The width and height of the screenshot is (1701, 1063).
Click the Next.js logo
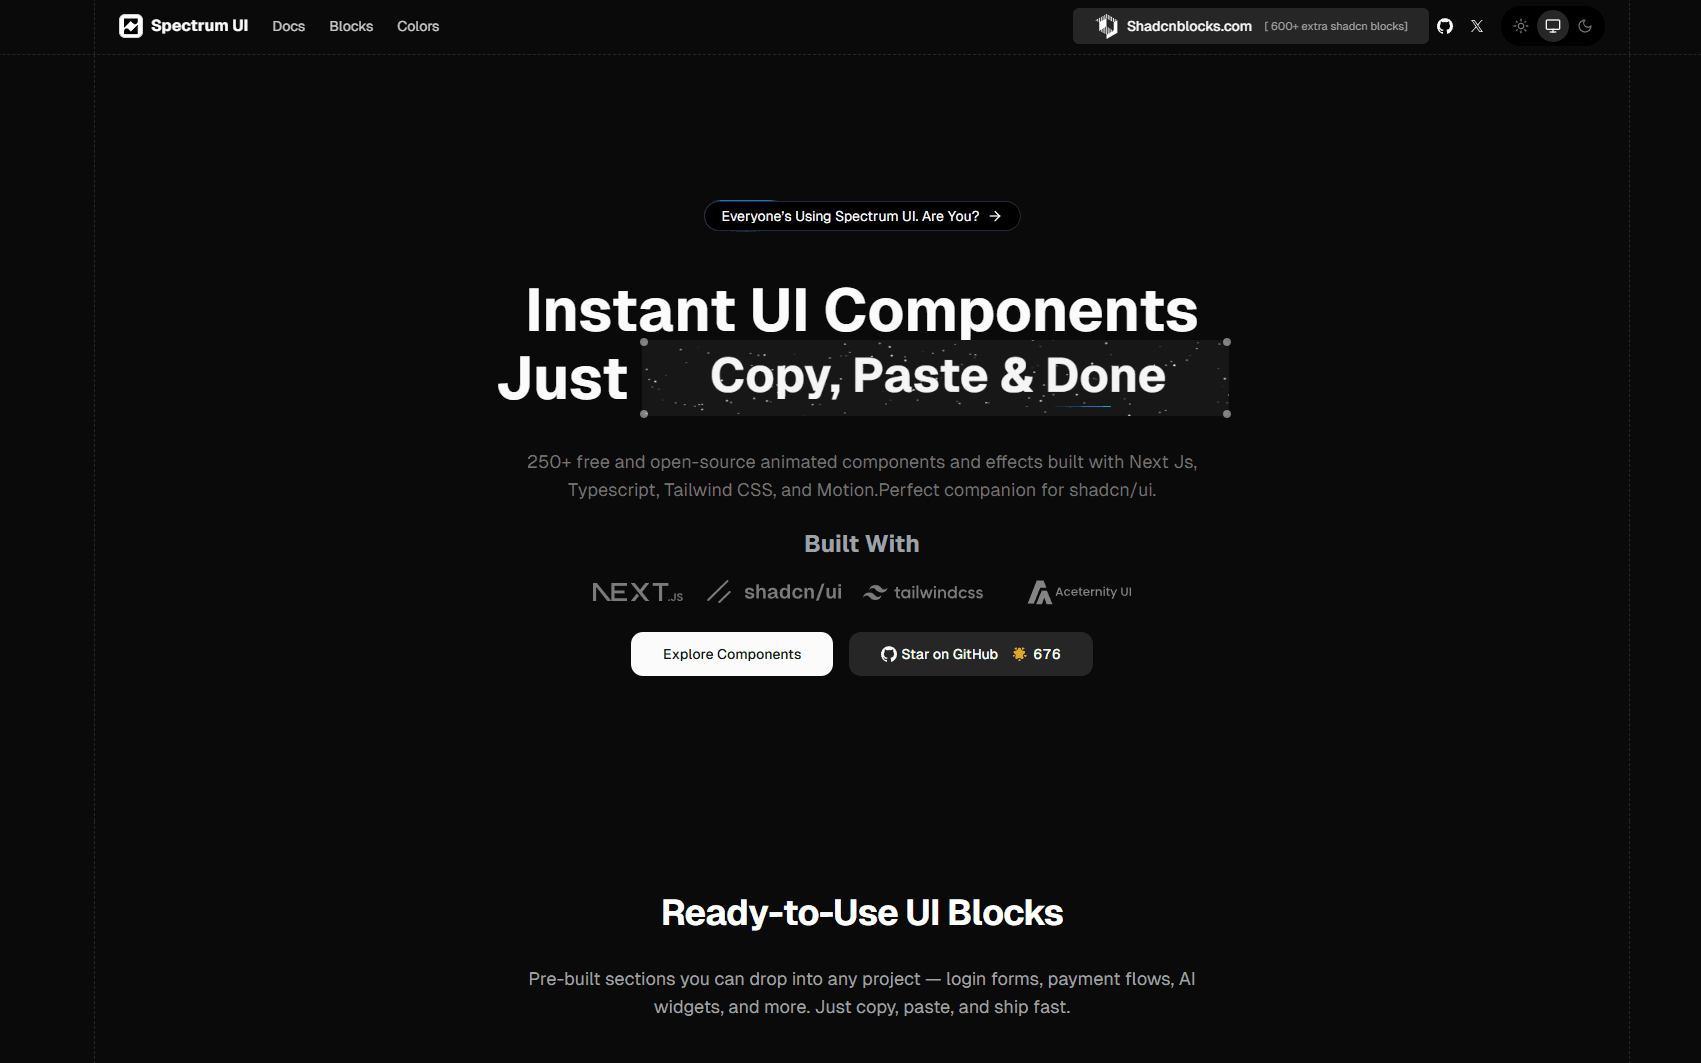pyautogui.click(x=637, y=592)
